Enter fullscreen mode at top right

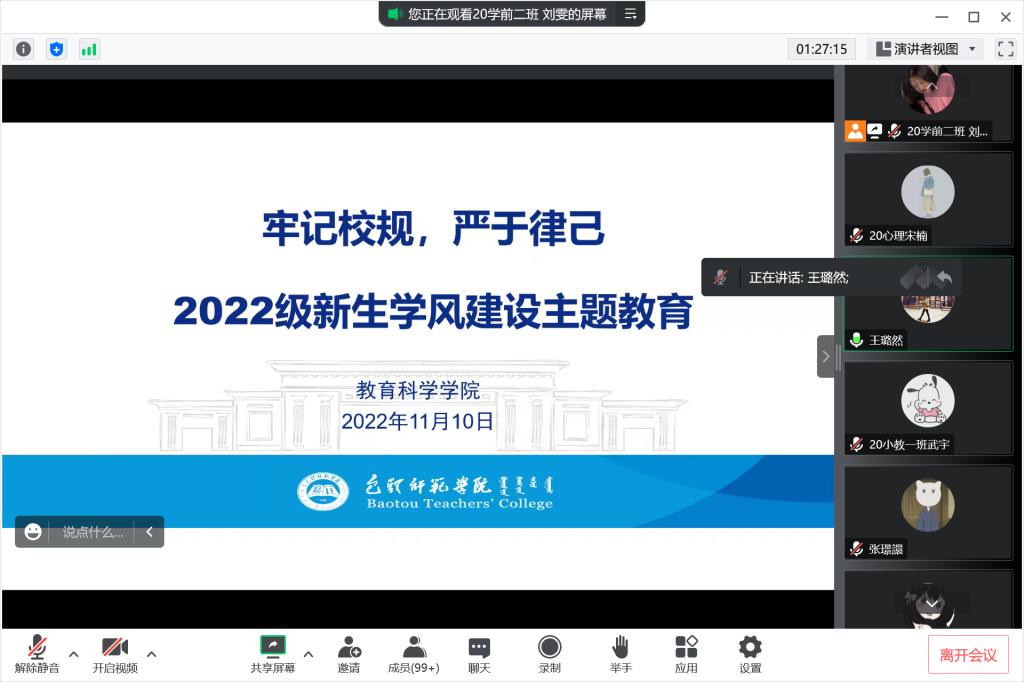point(1005,49)
